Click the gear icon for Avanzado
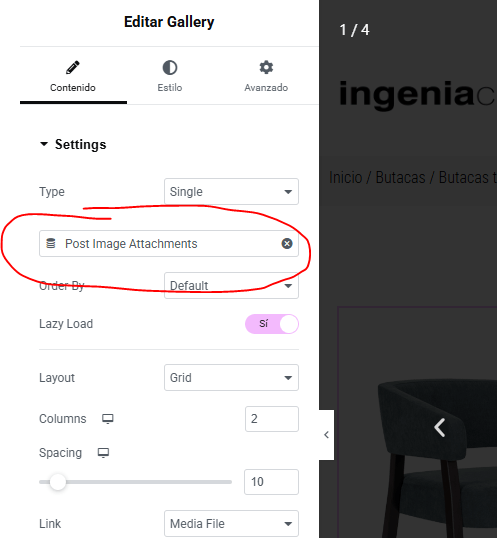The width and height of the screenshot is (497, 538). pos(266,67)
